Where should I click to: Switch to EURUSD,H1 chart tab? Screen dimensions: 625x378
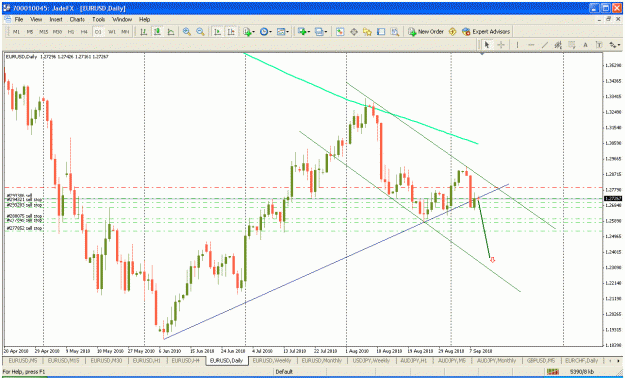(146, 361)
